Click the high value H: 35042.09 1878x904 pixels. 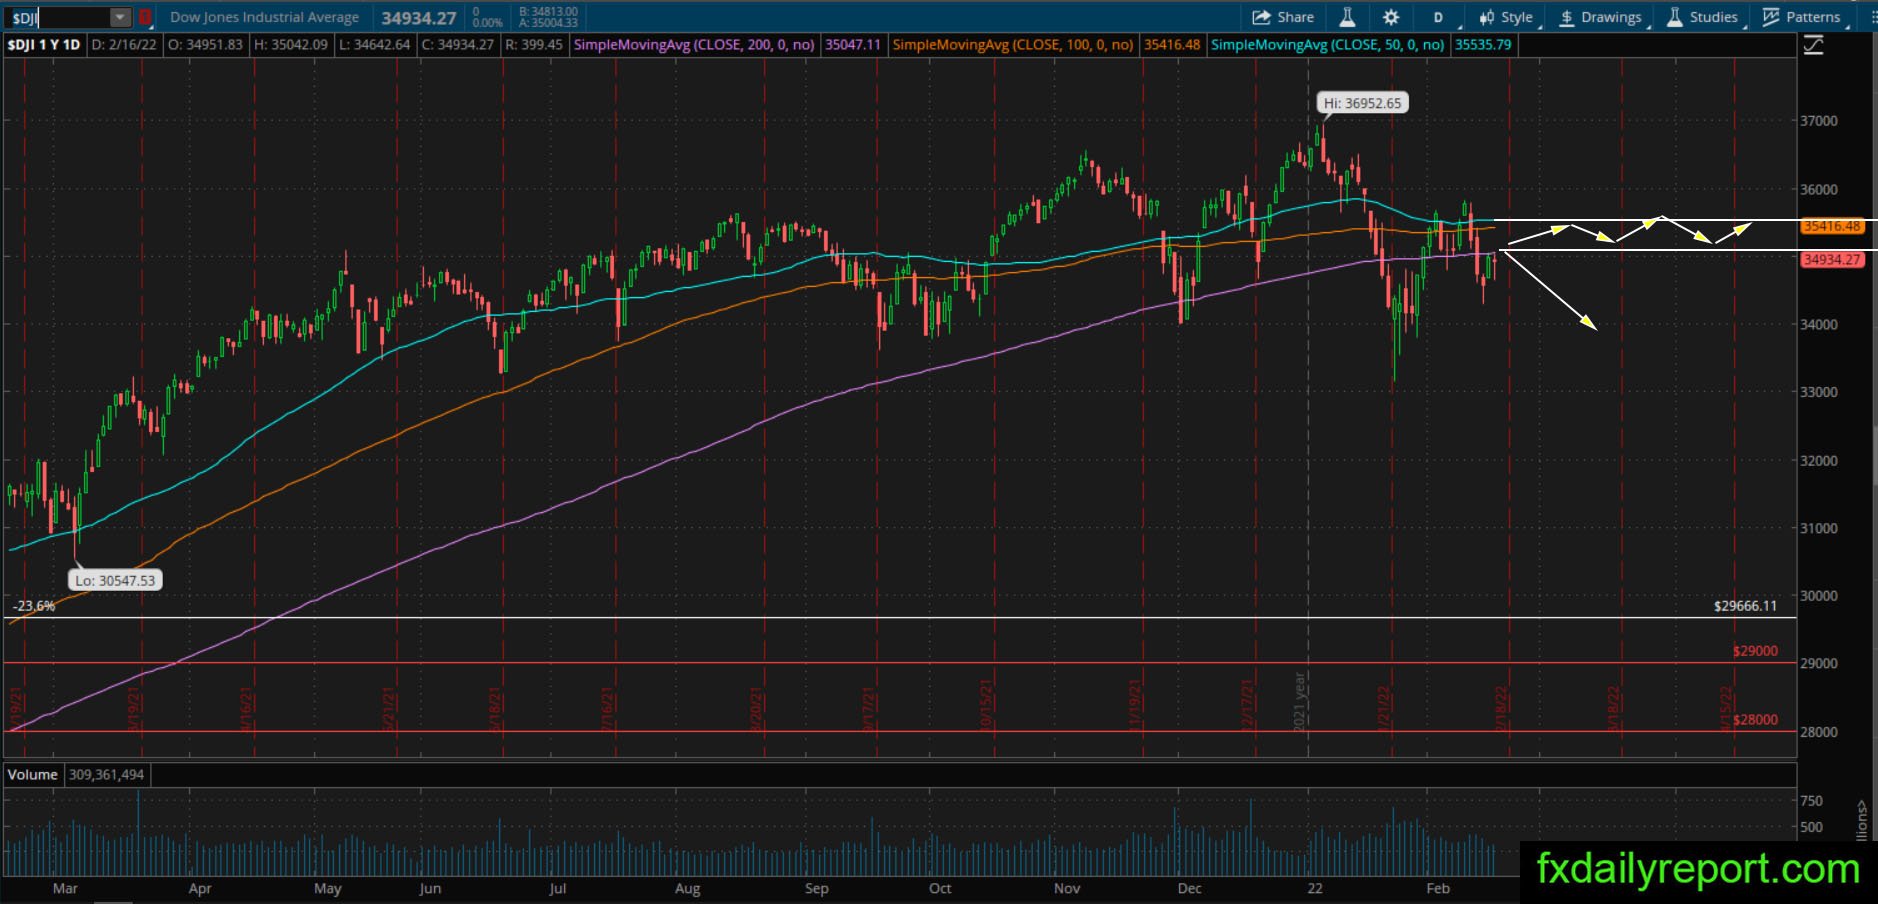pos(291,45)
